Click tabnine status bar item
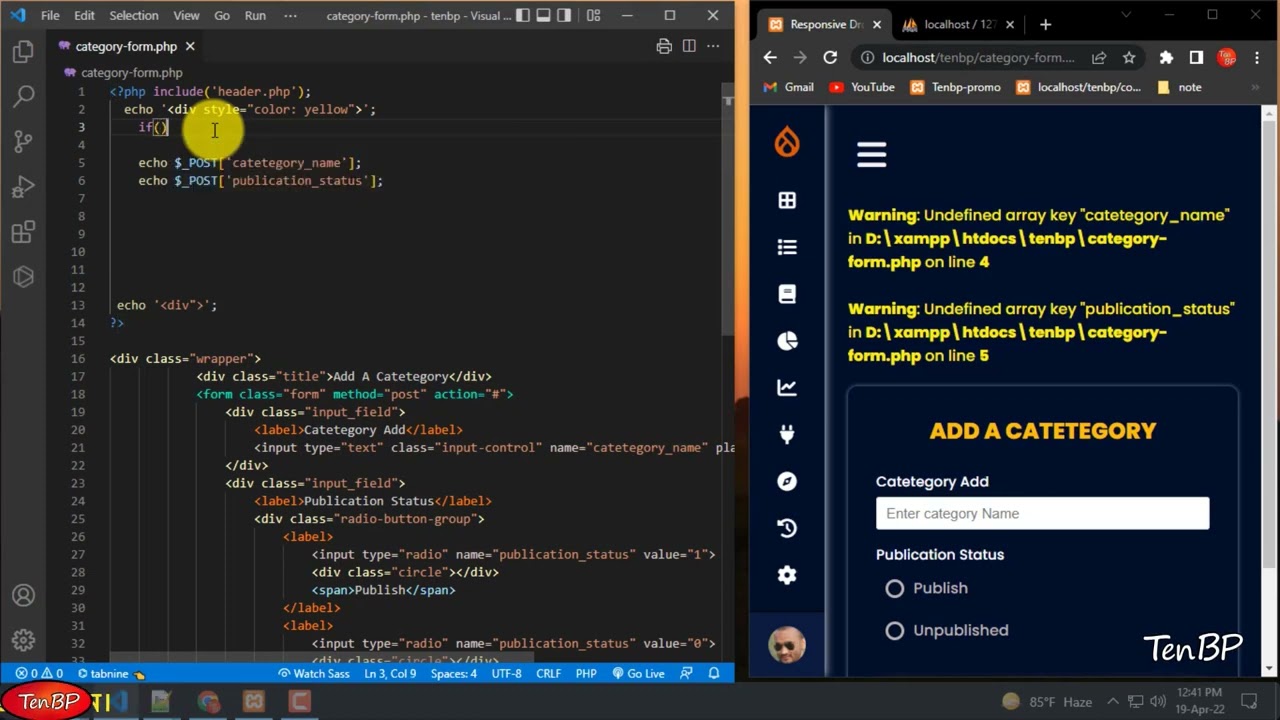Viewport: 1280px width, 720px height. 111,674
